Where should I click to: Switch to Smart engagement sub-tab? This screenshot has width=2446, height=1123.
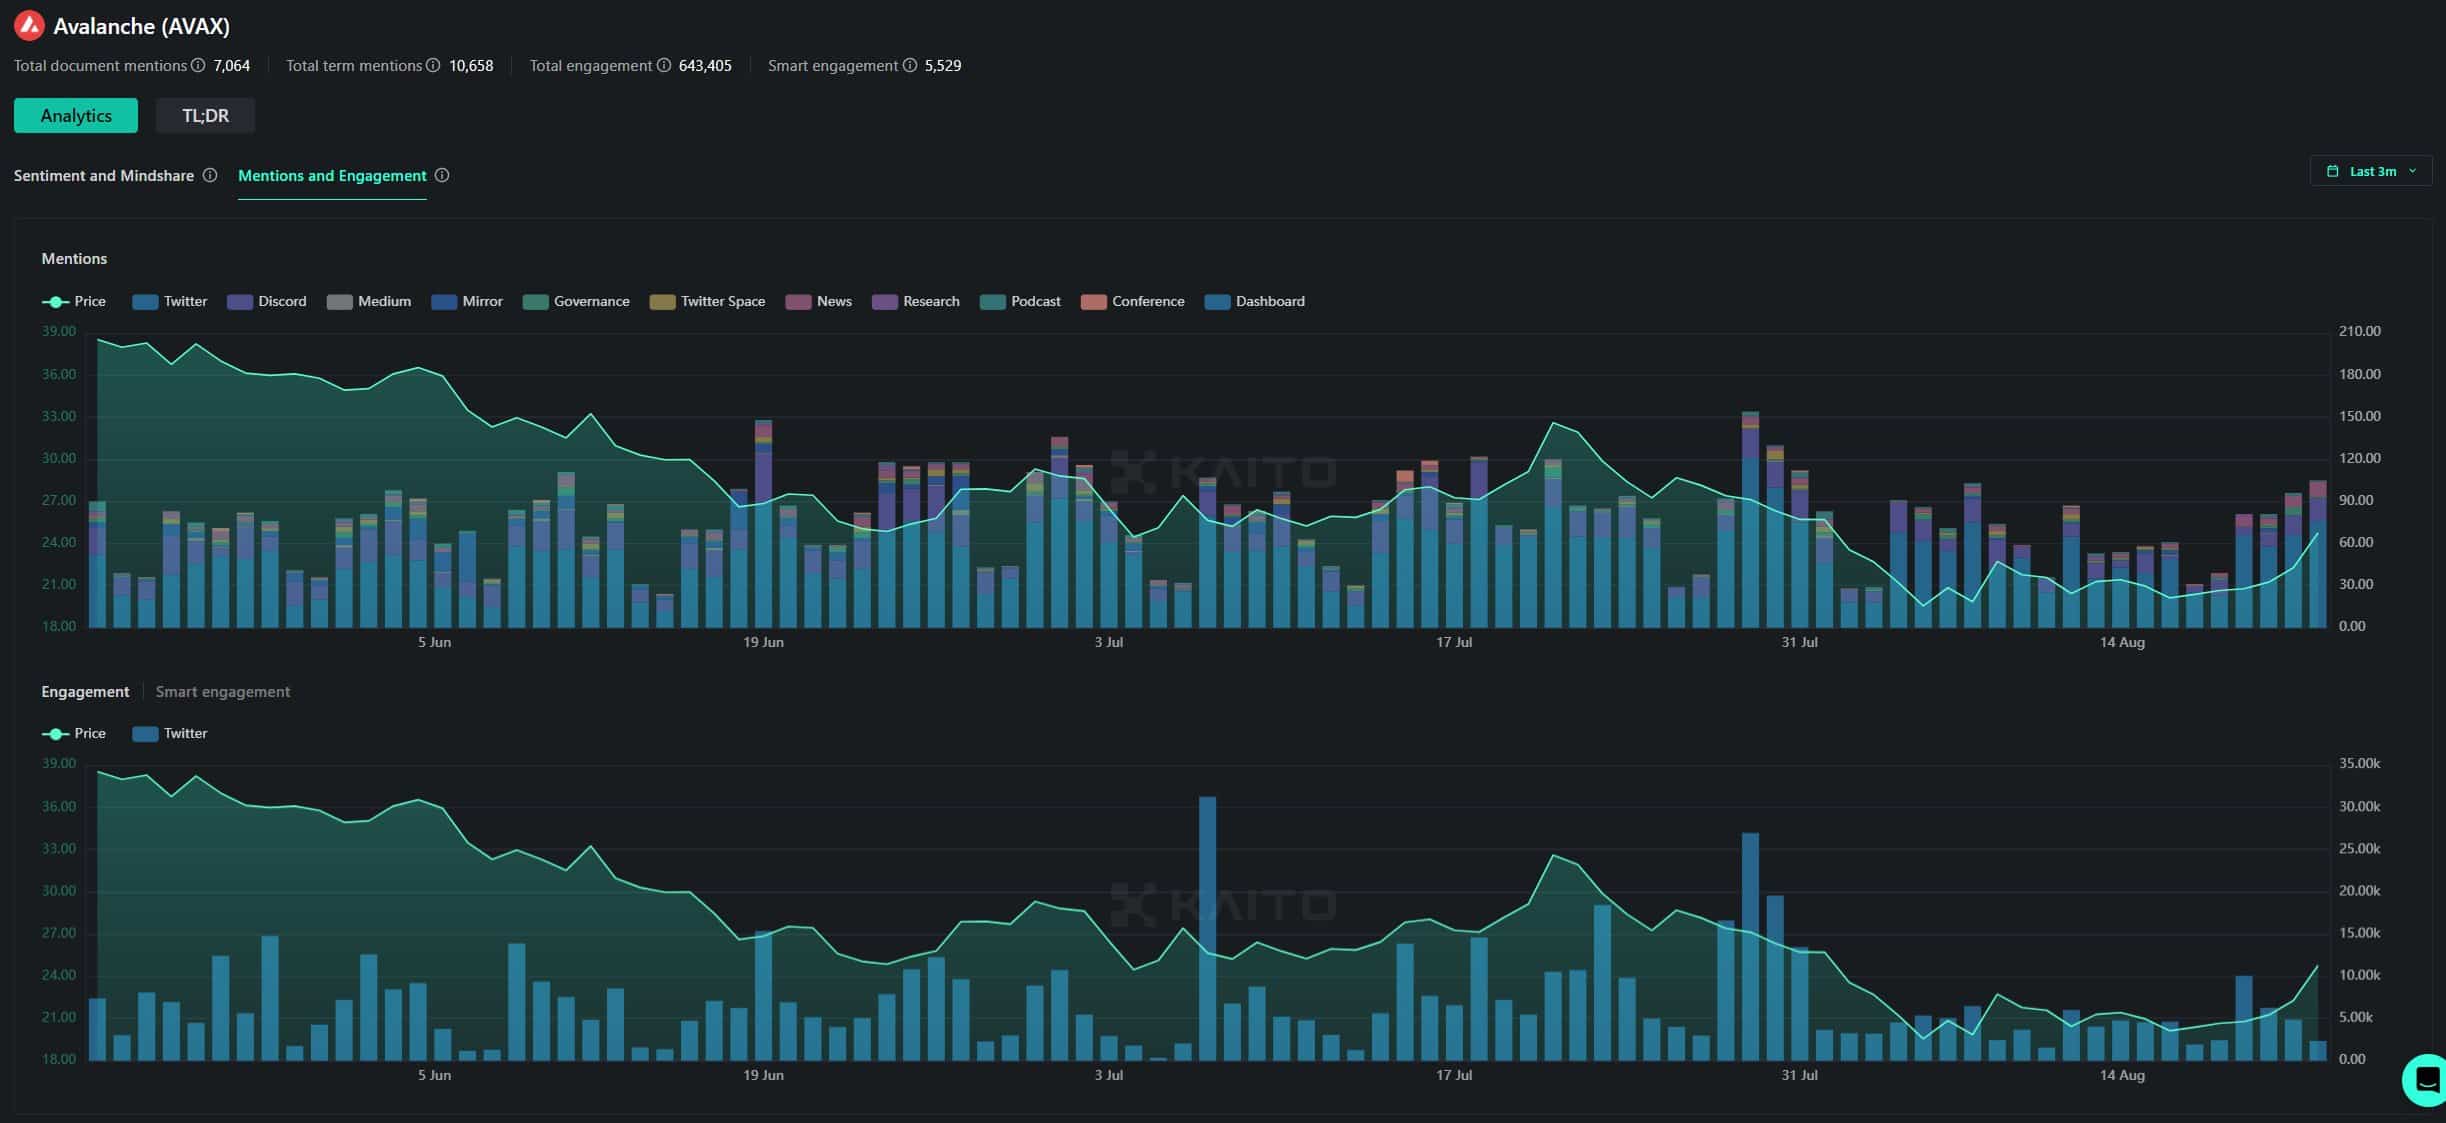coord(223,691)
